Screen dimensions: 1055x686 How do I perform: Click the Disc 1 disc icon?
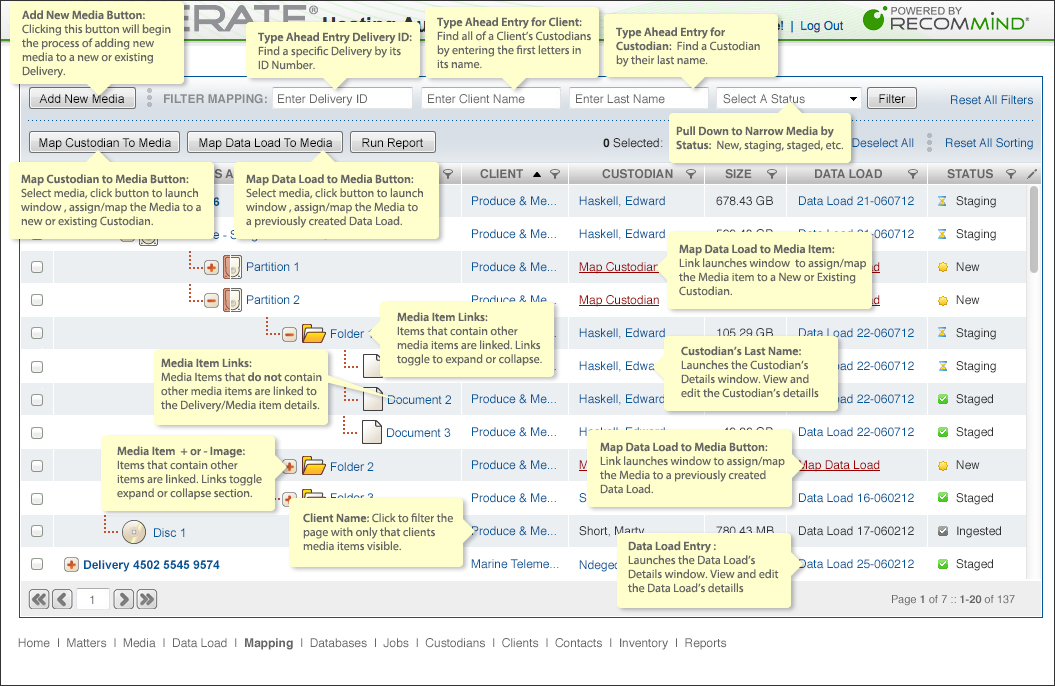coord(134,532)
